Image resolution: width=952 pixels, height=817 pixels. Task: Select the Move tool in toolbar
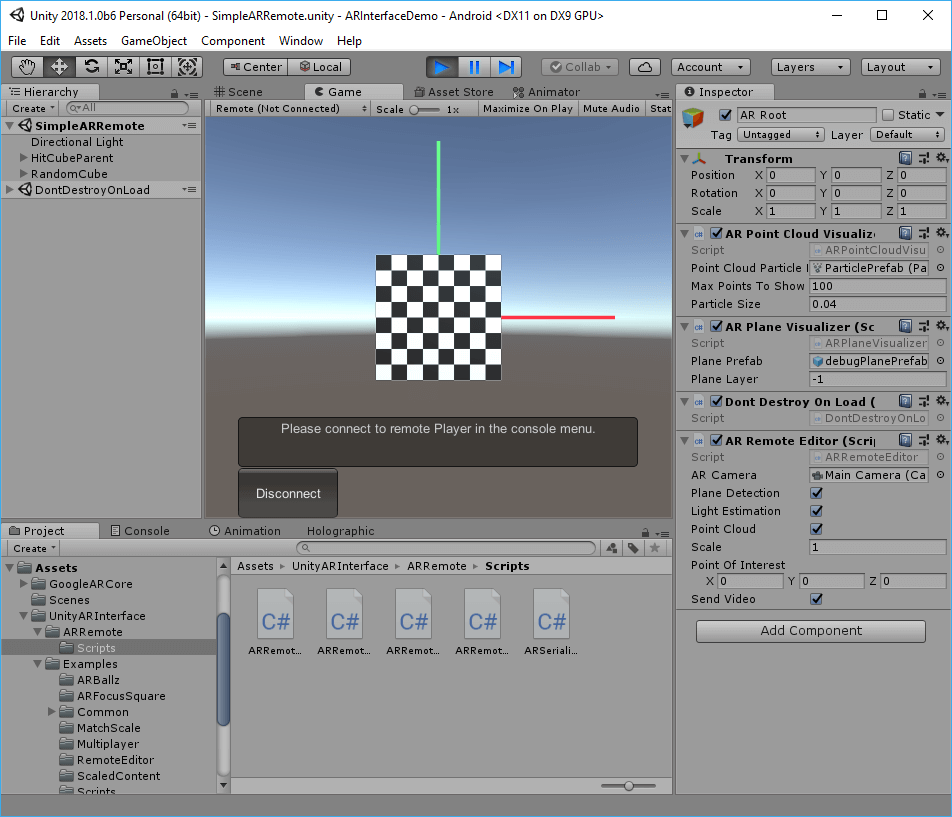coord(59,67)
